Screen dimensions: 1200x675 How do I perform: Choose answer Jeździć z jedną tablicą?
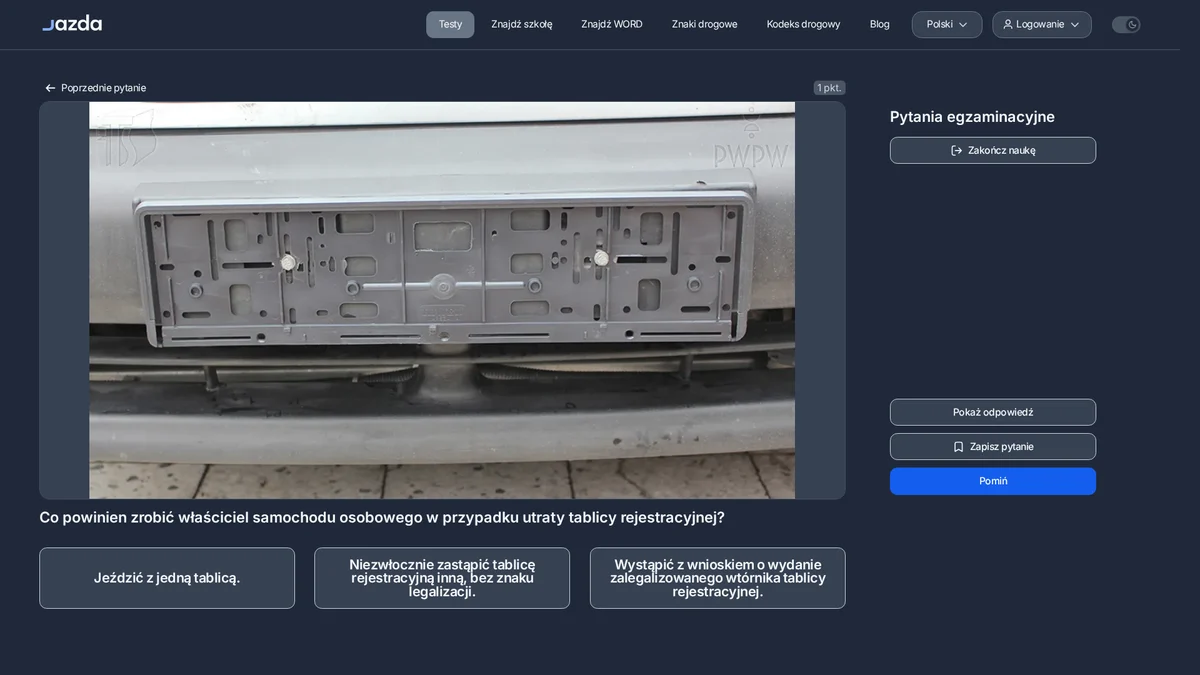click(x=167, y=578)
